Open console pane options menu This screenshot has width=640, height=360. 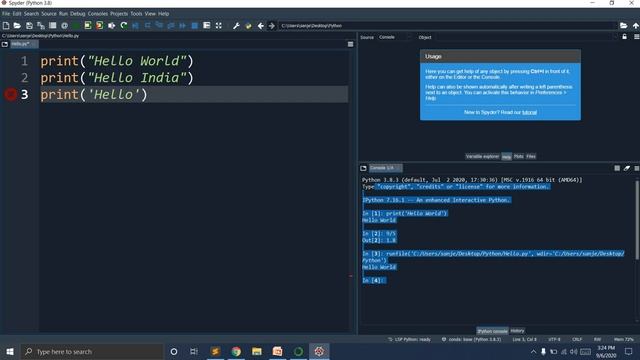pyautogui.click(x=637, y=168)
